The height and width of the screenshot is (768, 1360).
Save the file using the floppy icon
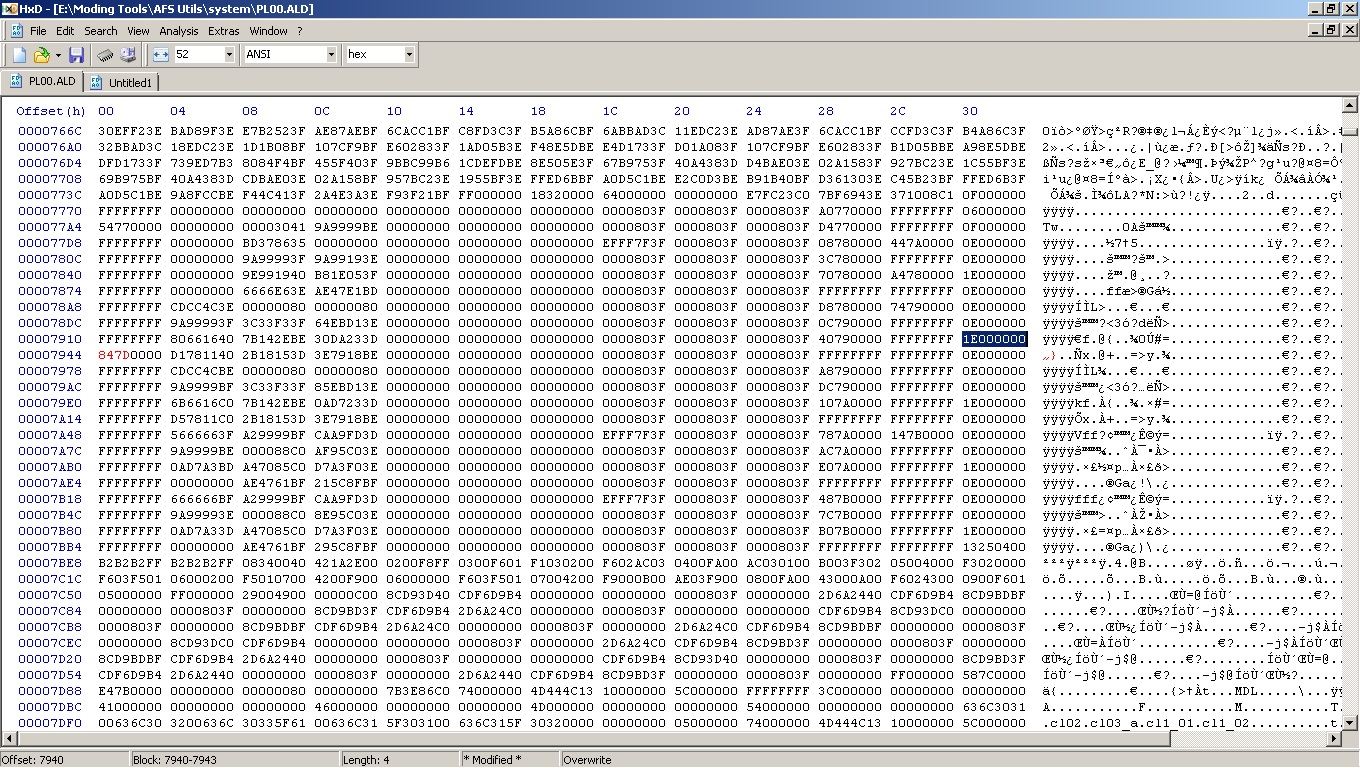point(76,54)
